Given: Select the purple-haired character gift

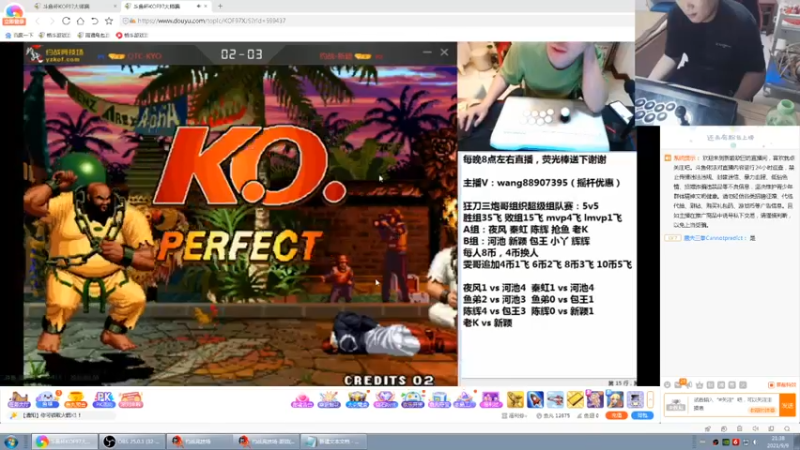Looking at the screenshot, I should (x=595, y=399).
